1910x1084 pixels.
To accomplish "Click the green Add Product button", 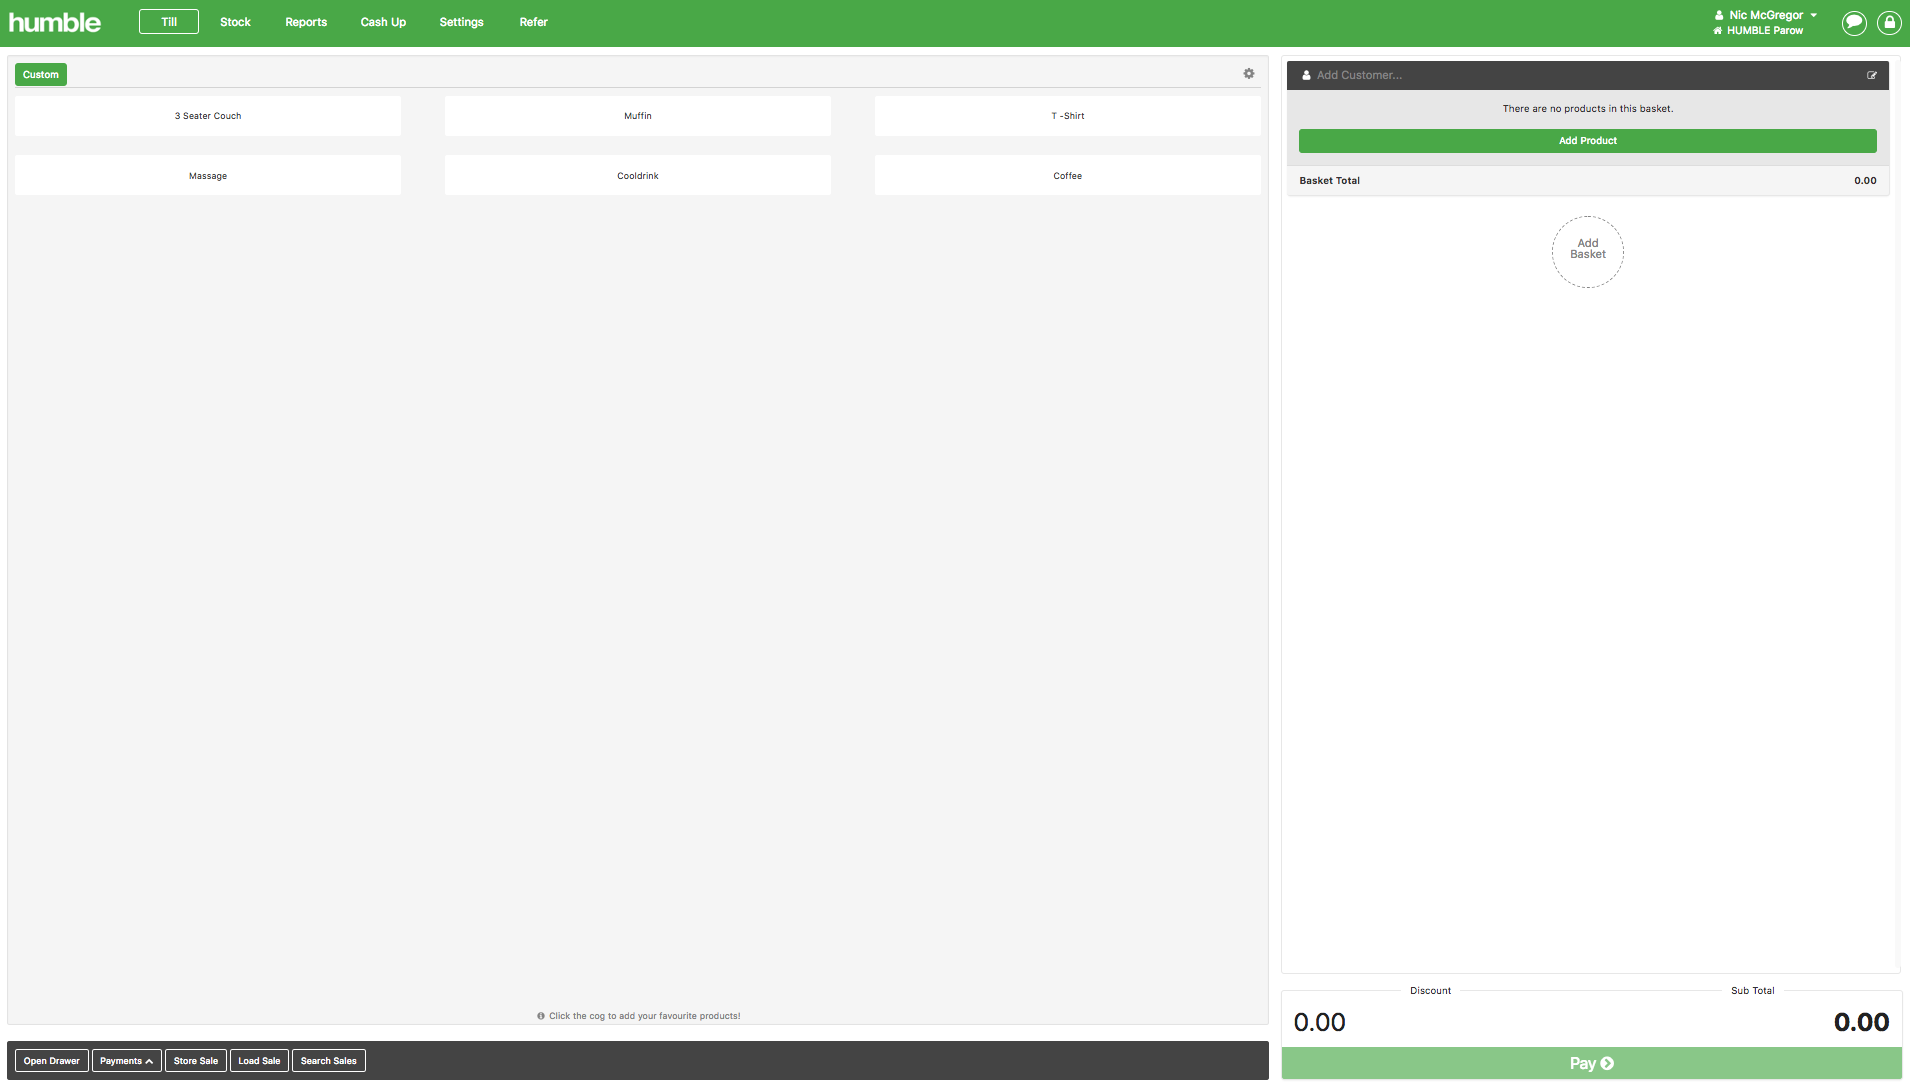I will pyautogui.click(x=1588, y=141).
